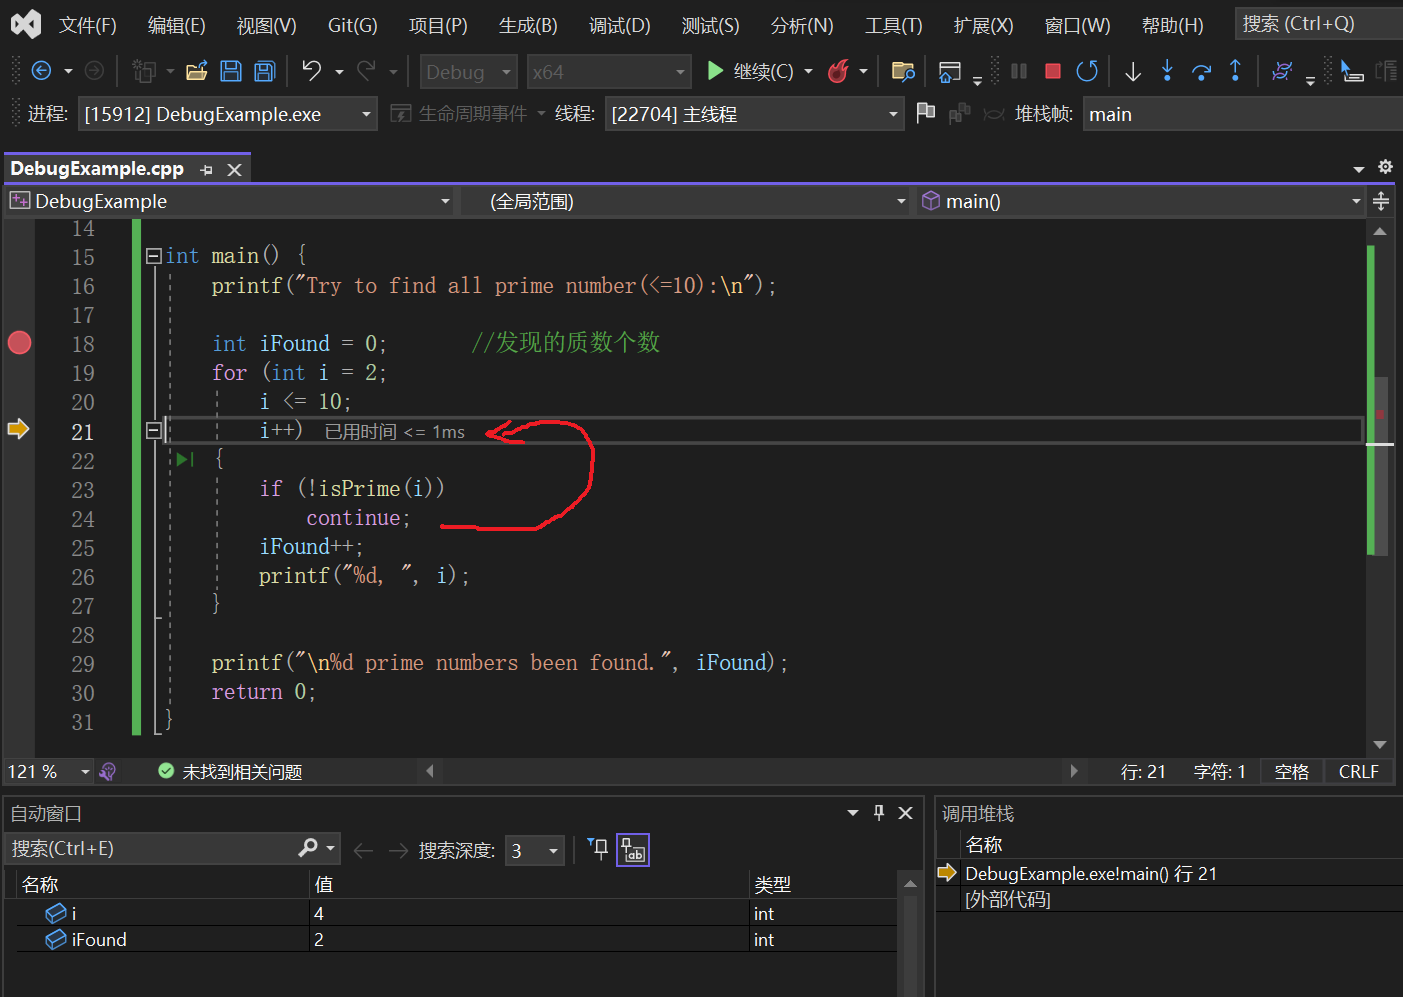Screen dimensions: 1403x997
Task: Select the DebugExample.cpp tab
Action: point(97,169)
